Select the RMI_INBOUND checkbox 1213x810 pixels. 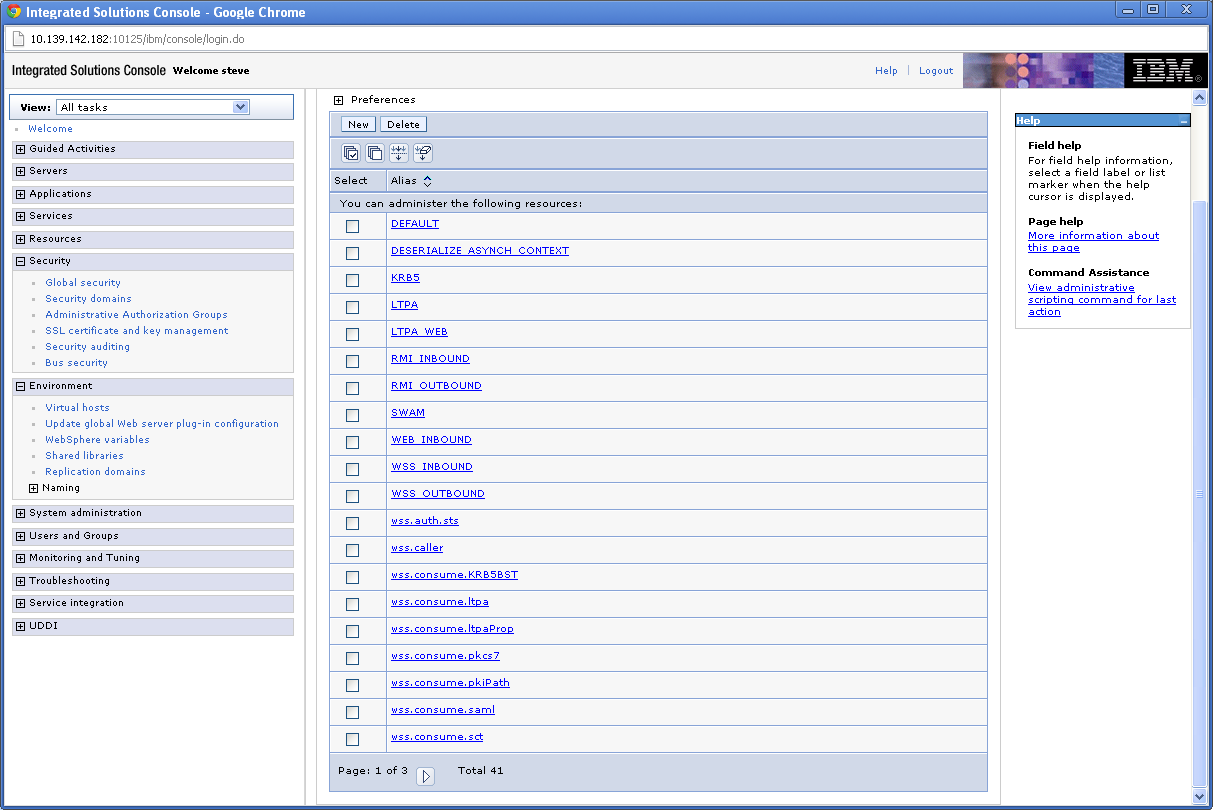352,361
